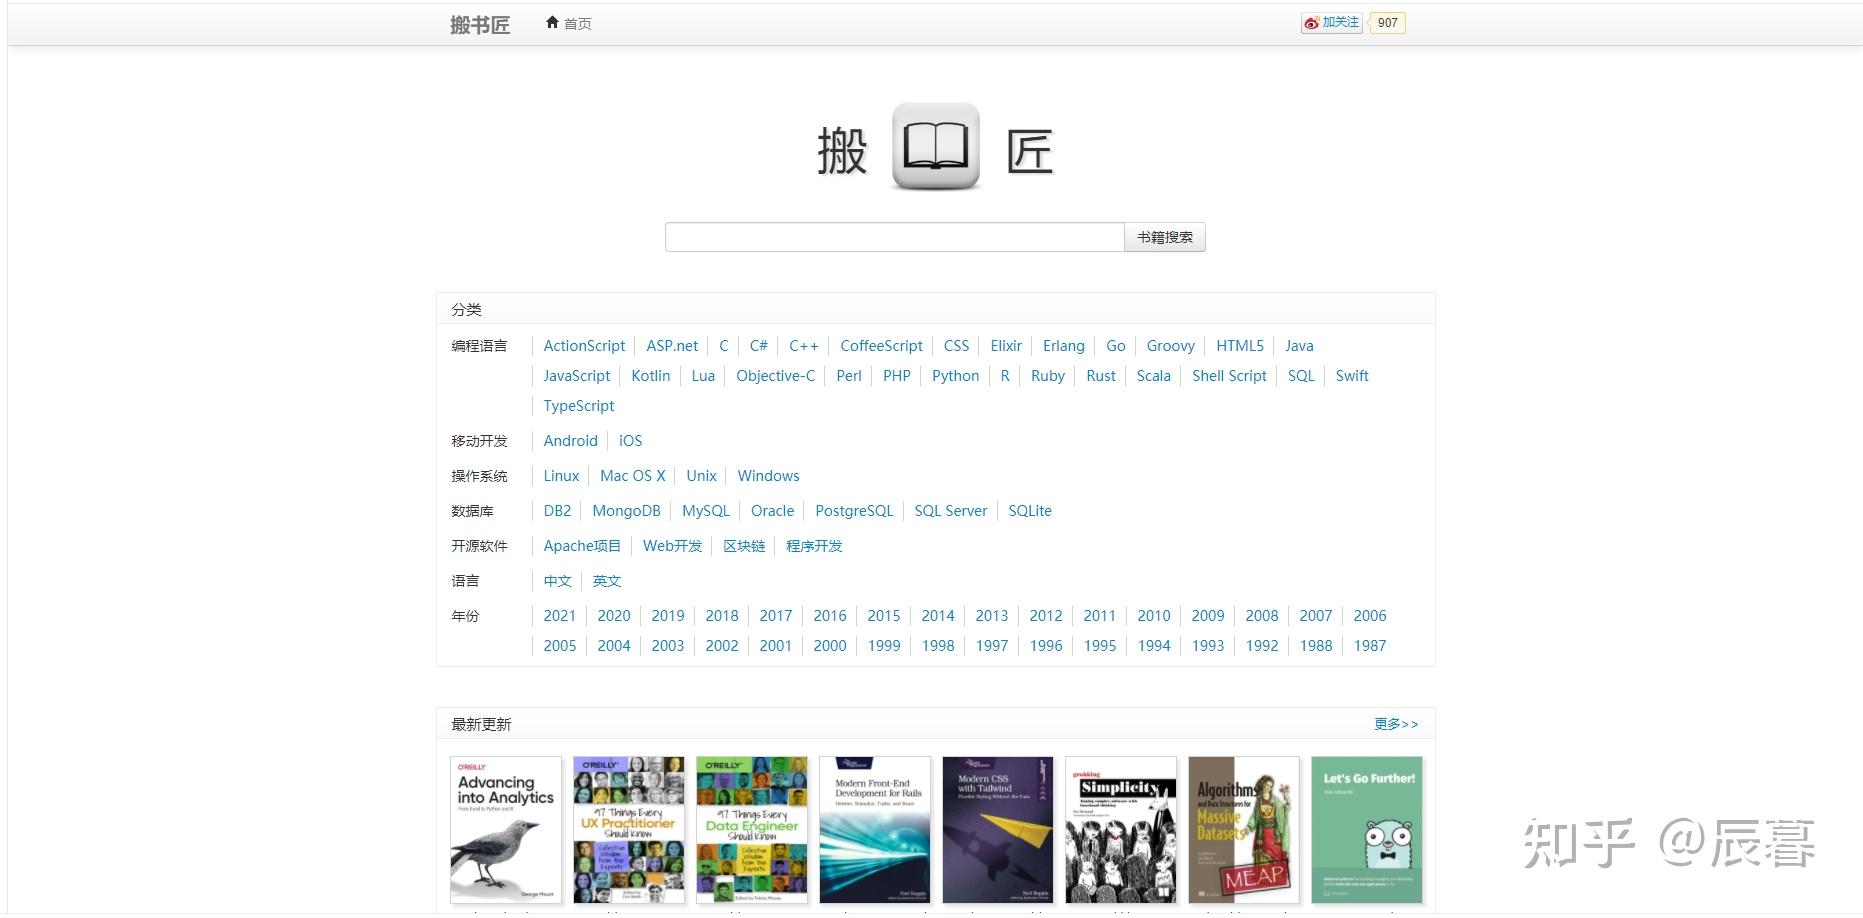The width and height of the screenshot is (1863, 918).
Task: Select the year 2021 filter
Action: (559, 615)
